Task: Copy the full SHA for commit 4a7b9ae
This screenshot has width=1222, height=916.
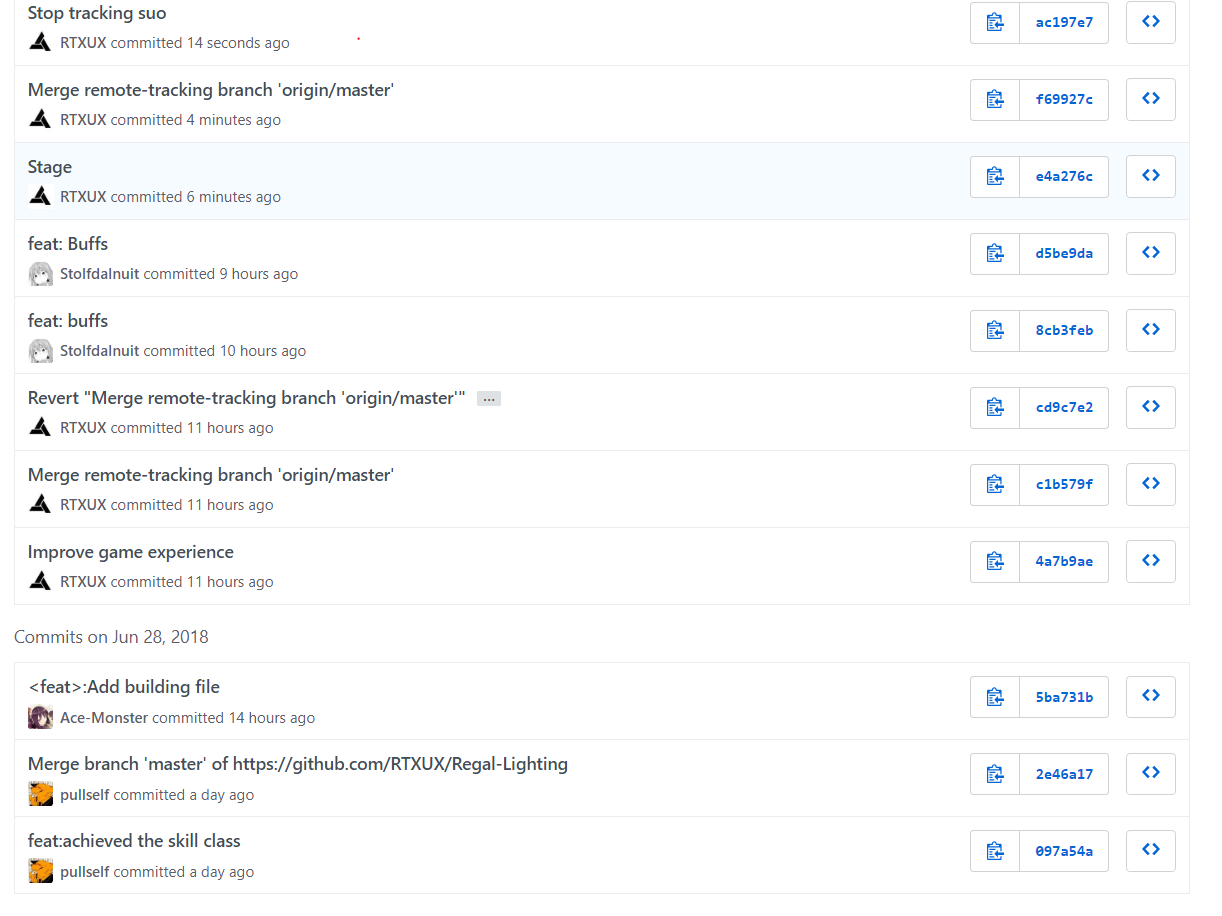Action: pyautogui.click(x=995, y=561)
